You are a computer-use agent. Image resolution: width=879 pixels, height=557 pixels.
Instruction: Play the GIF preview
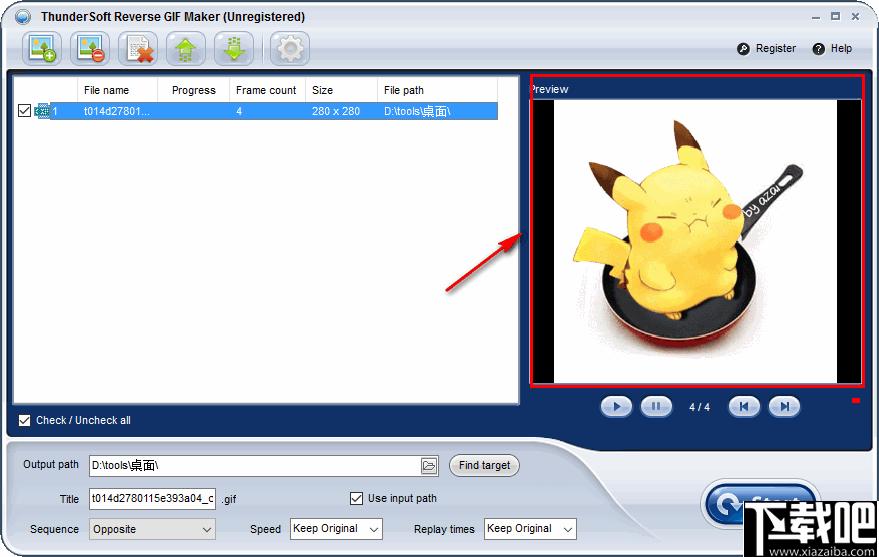pos(616,407)
